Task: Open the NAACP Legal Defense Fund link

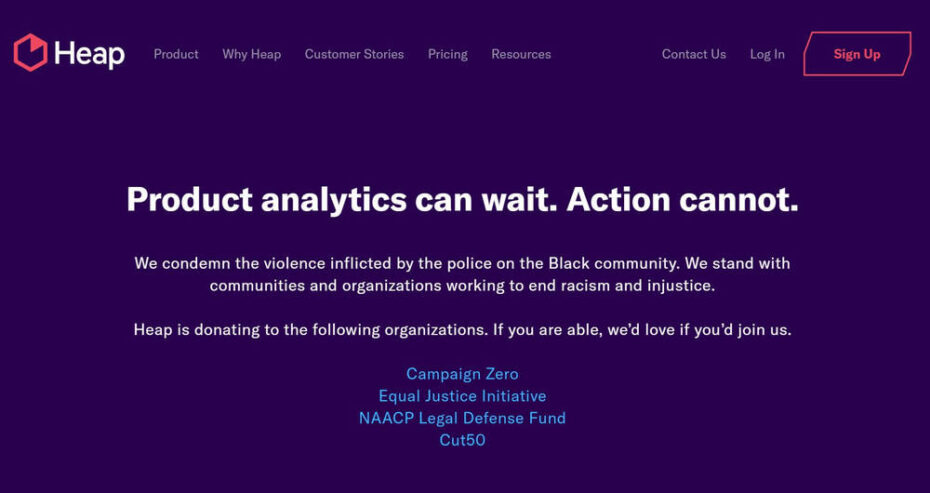Action: (x=462, y=418)
